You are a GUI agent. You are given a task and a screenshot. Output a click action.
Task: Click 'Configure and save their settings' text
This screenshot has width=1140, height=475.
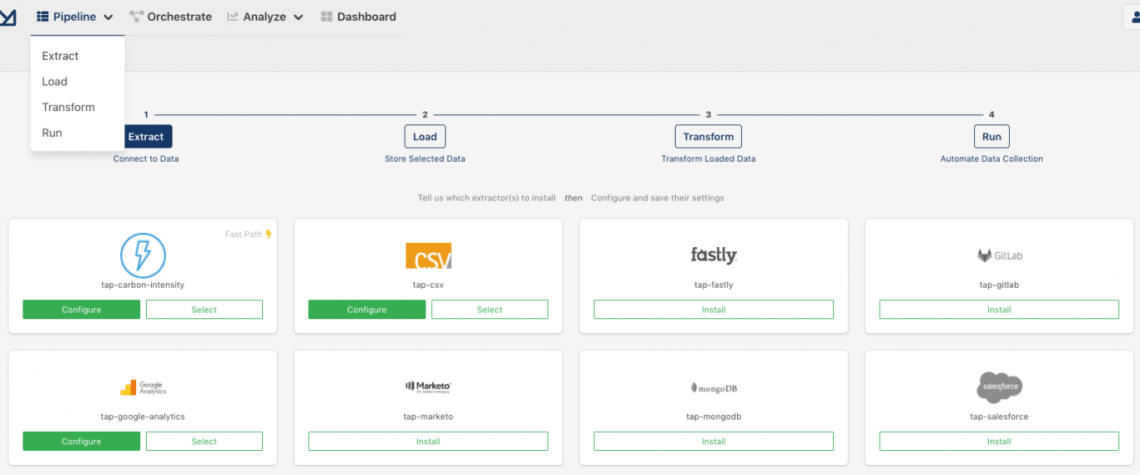[x=657, y=198]
